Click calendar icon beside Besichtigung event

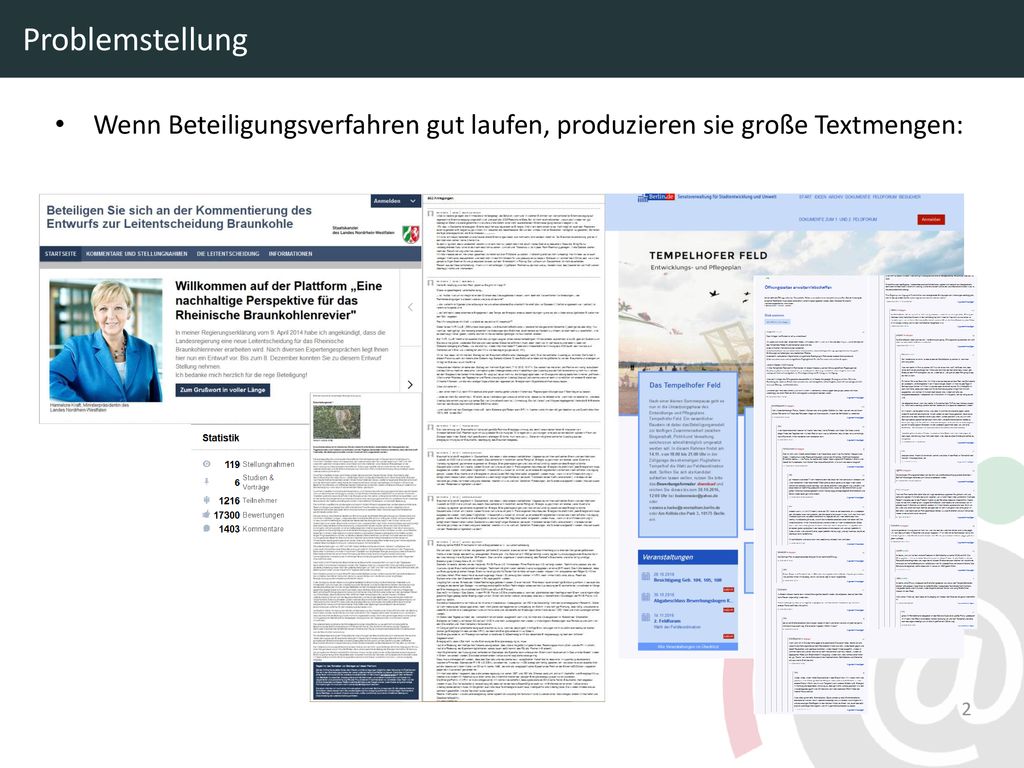click(x=645, y=577)
